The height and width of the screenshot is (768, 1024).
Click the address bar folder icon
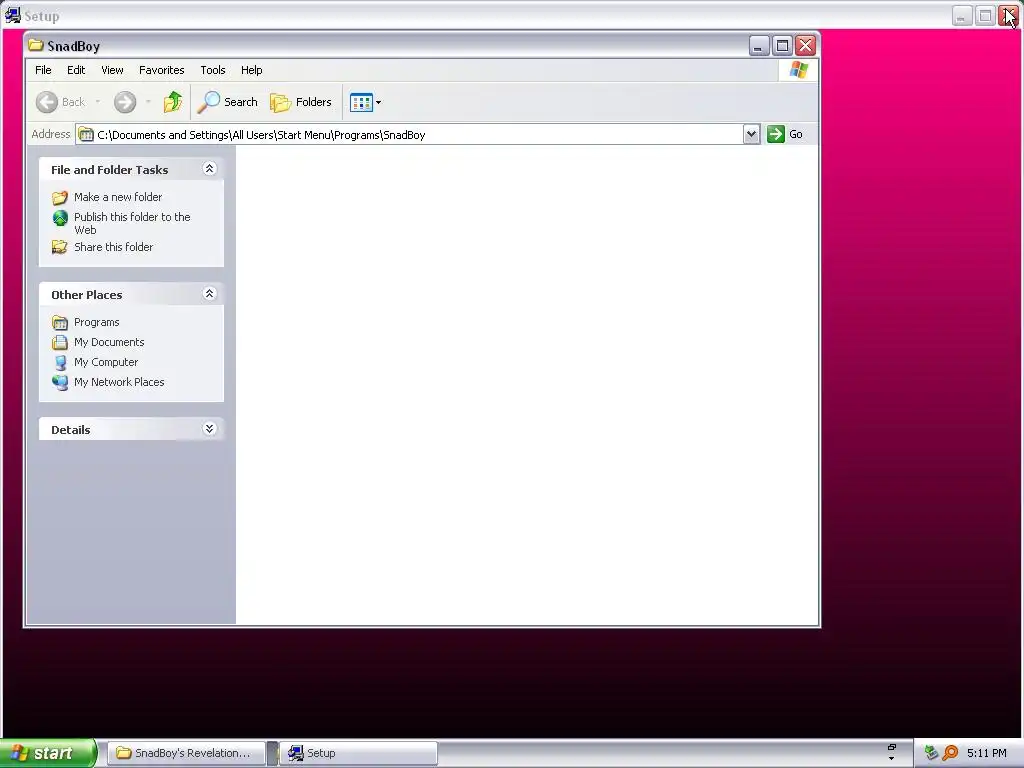86,135
